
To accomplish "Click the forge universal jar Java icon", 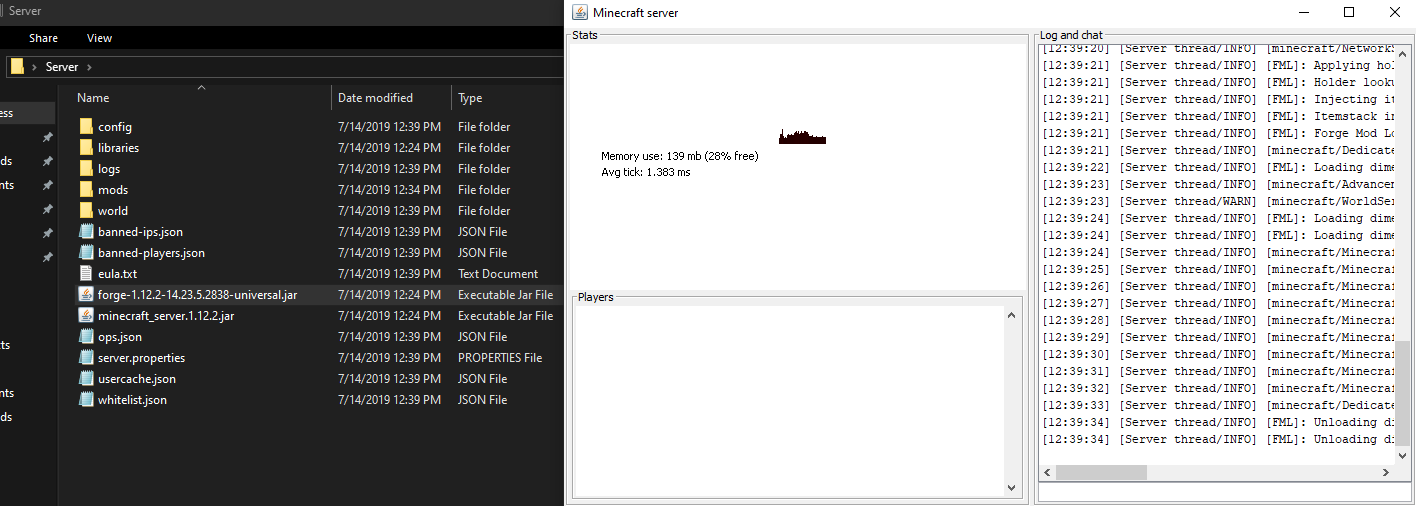I will point(86,295).
